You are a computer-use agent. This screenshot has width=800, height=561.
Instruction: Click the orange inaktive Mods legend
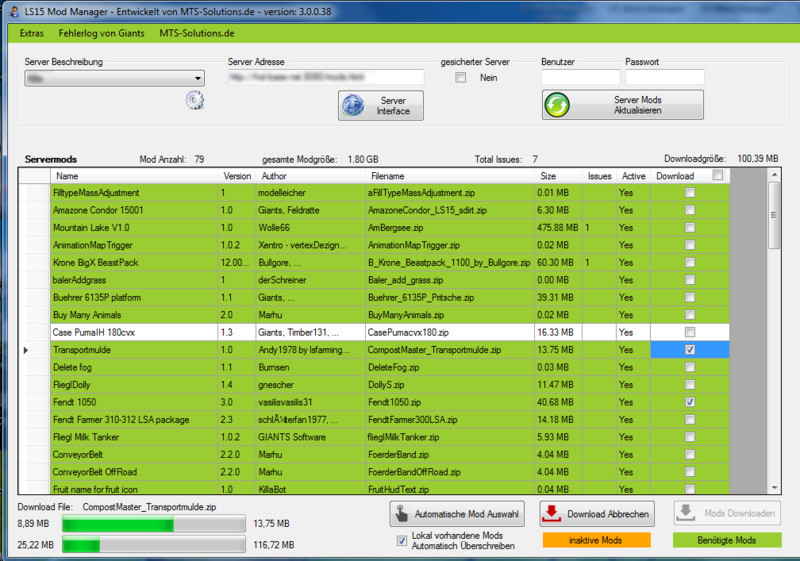tap(596, 540)
